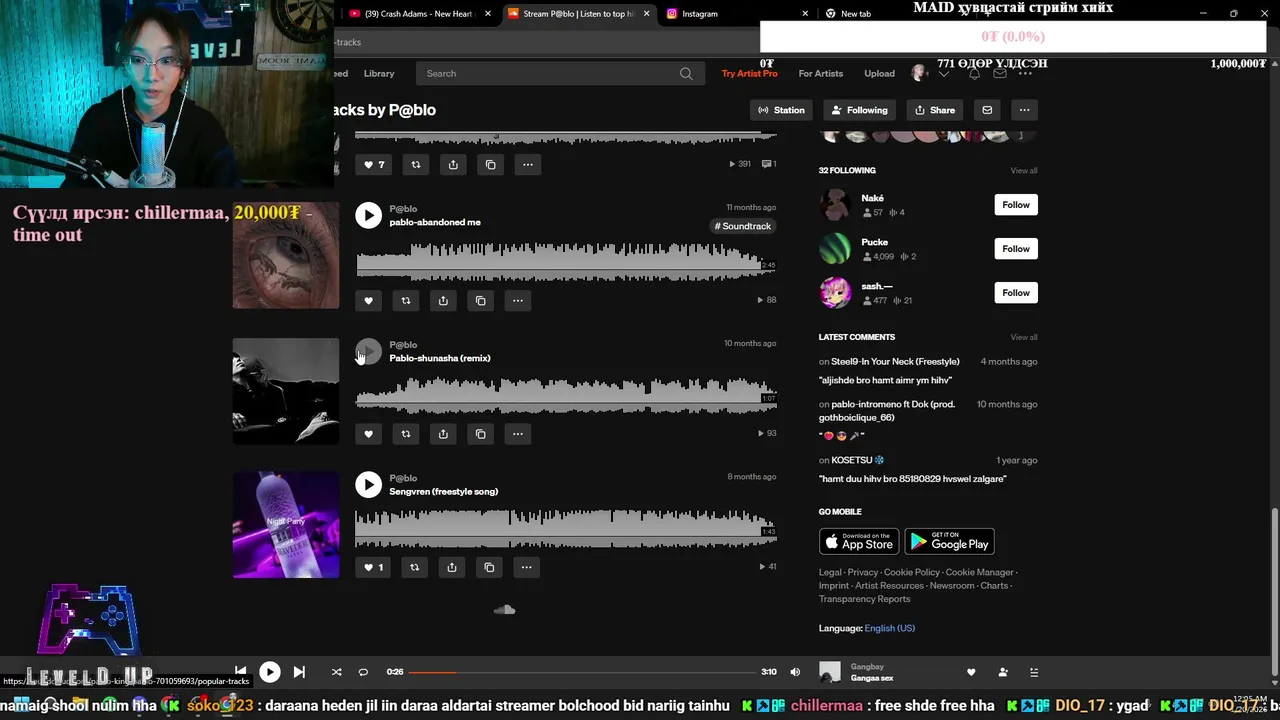The height and width of the screenshot is (720, 1280).
Task: Open profile more options menu
Action: pyautogui.click(x=1024, y=110)
